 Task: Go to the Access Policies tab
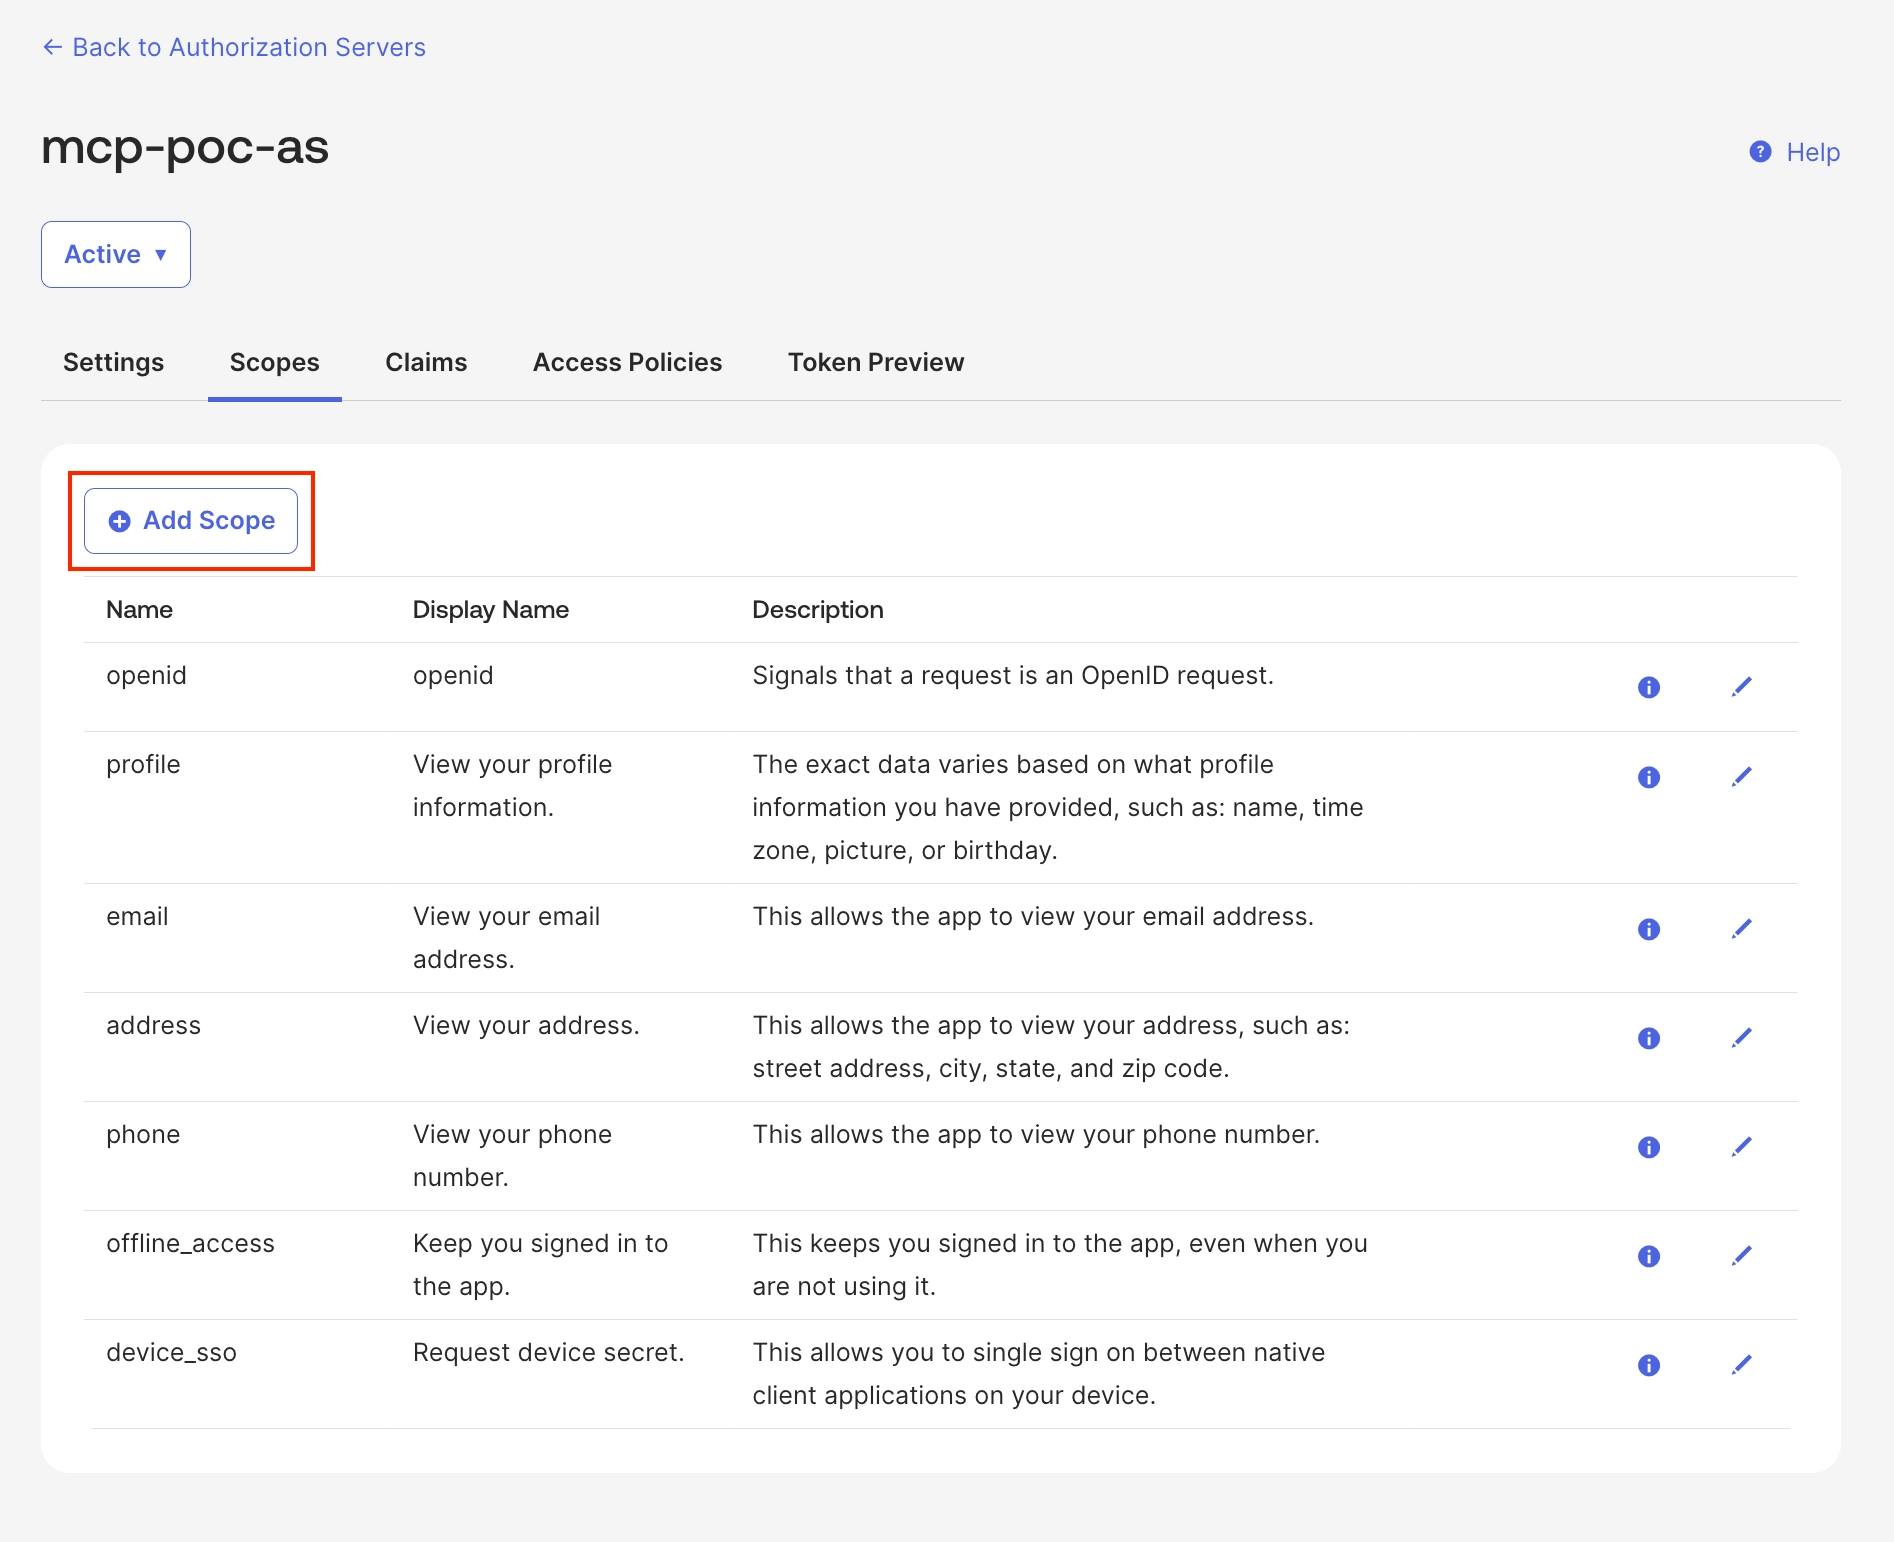coord(627,362)
